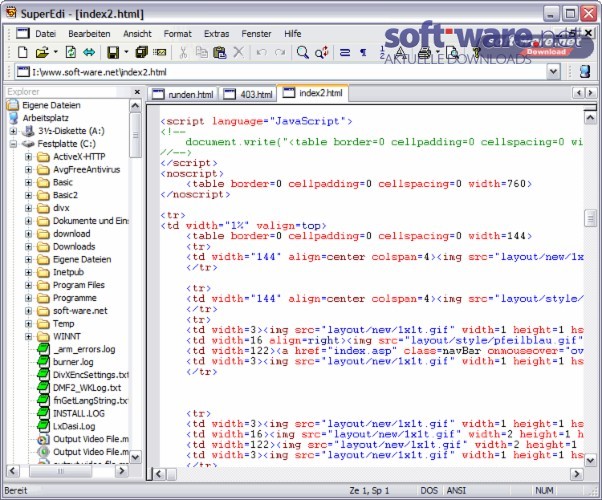Viewport: 602px width, 500px height.
Task: Select the Inetpub folder
Action: click(x=68, y=272)
